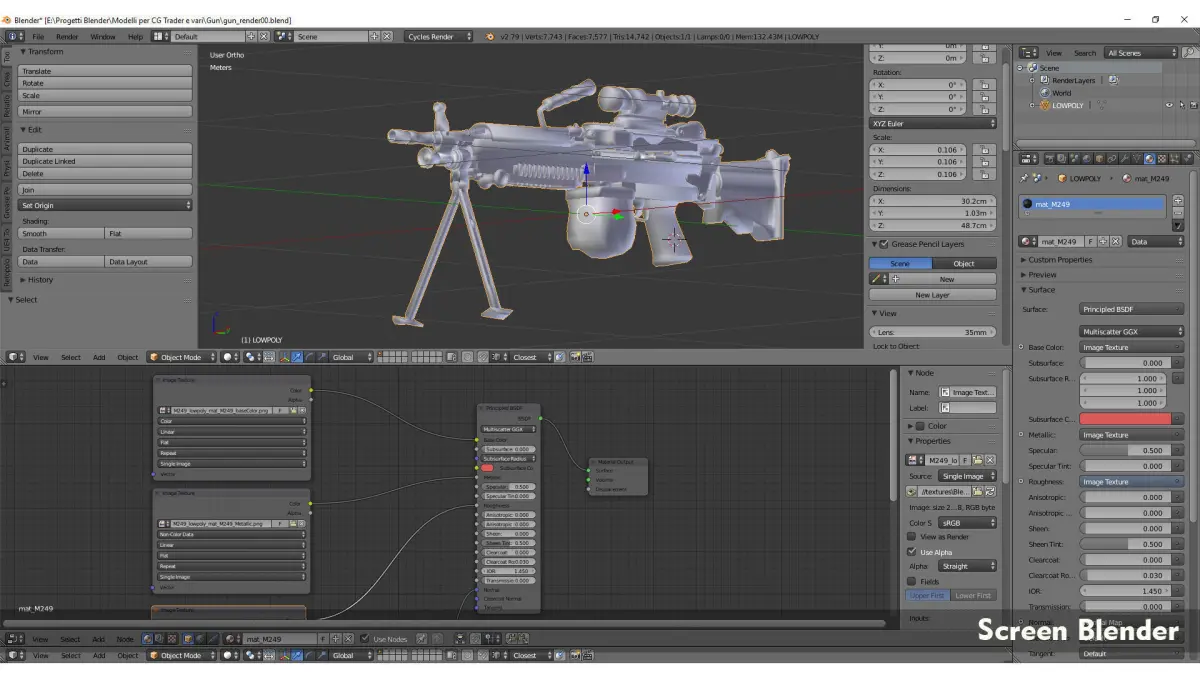
Task: Unlink mat_M249 with X in node header
Action: (x=348, y=638)
